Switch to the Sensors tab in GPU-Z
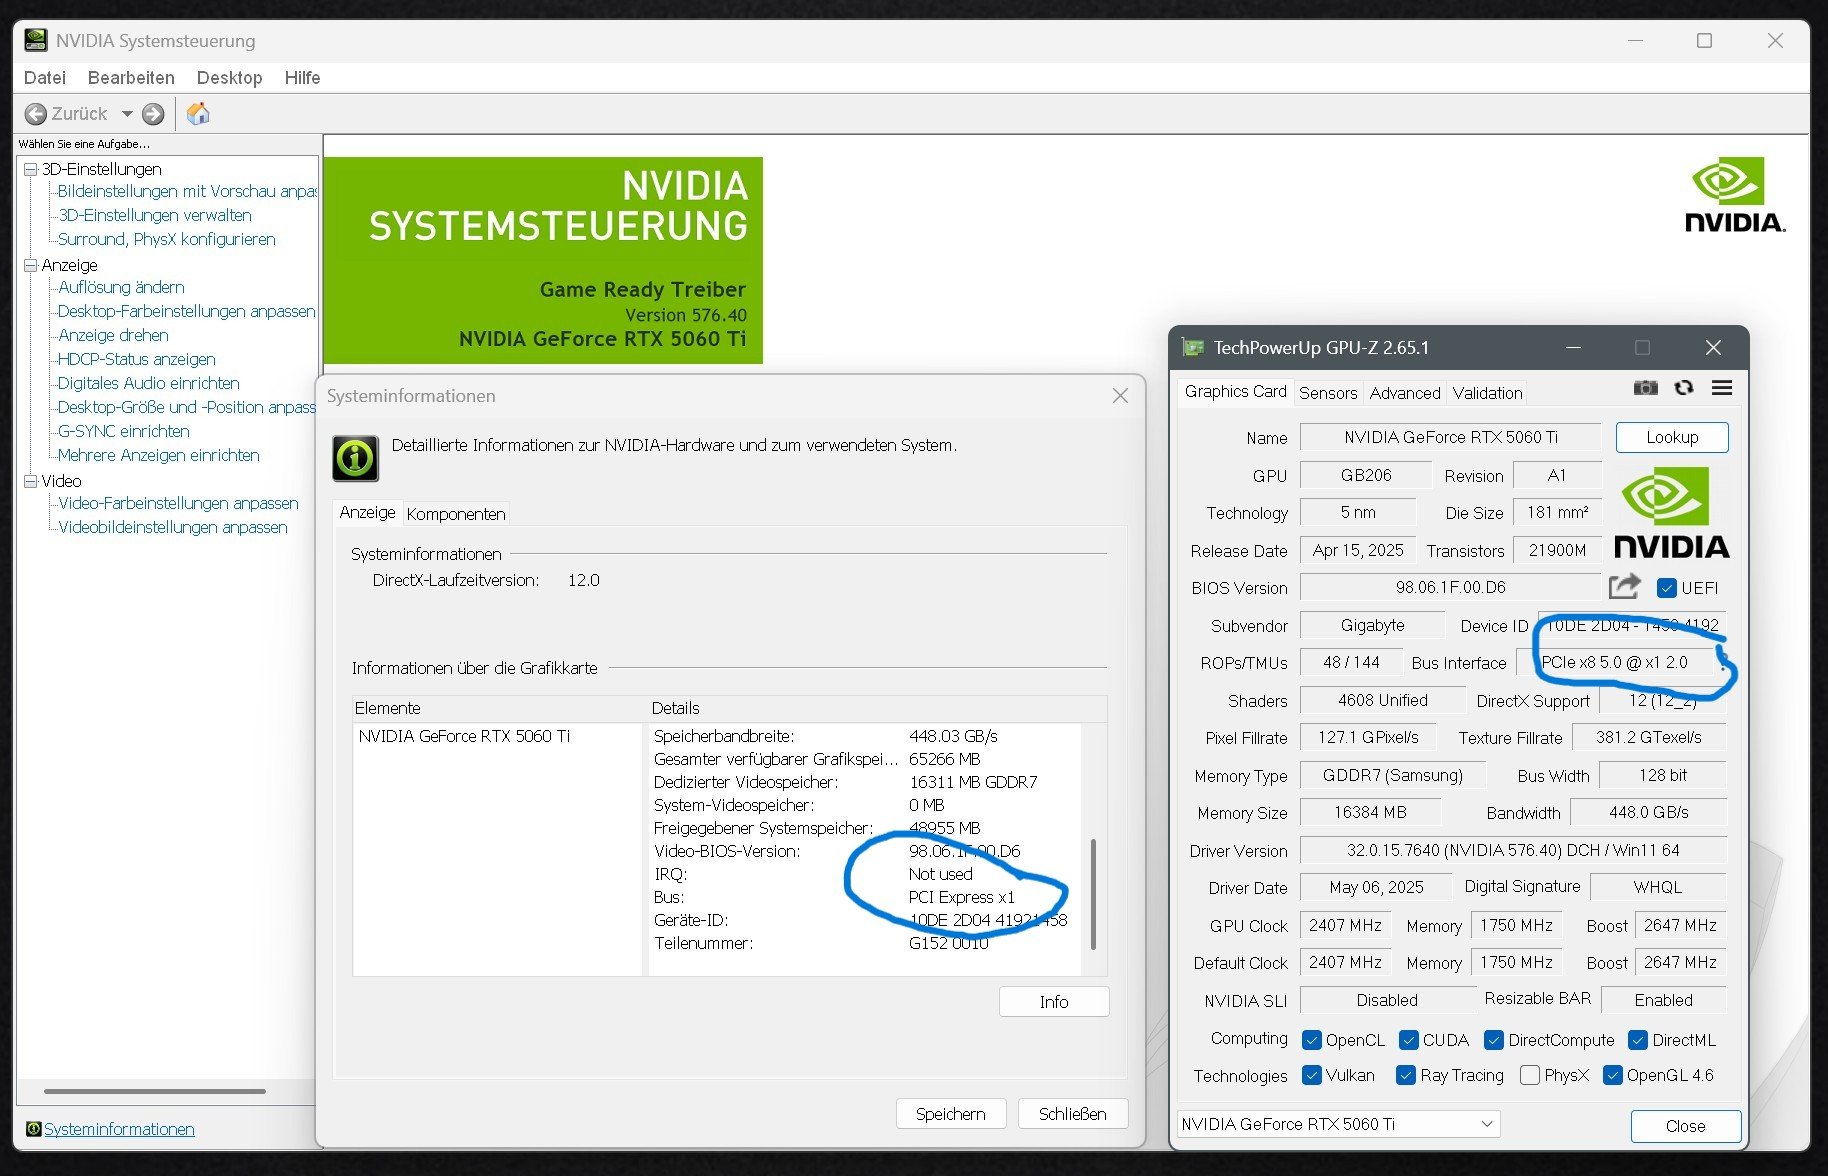1828x1176 pixels. pos(1328,393)
